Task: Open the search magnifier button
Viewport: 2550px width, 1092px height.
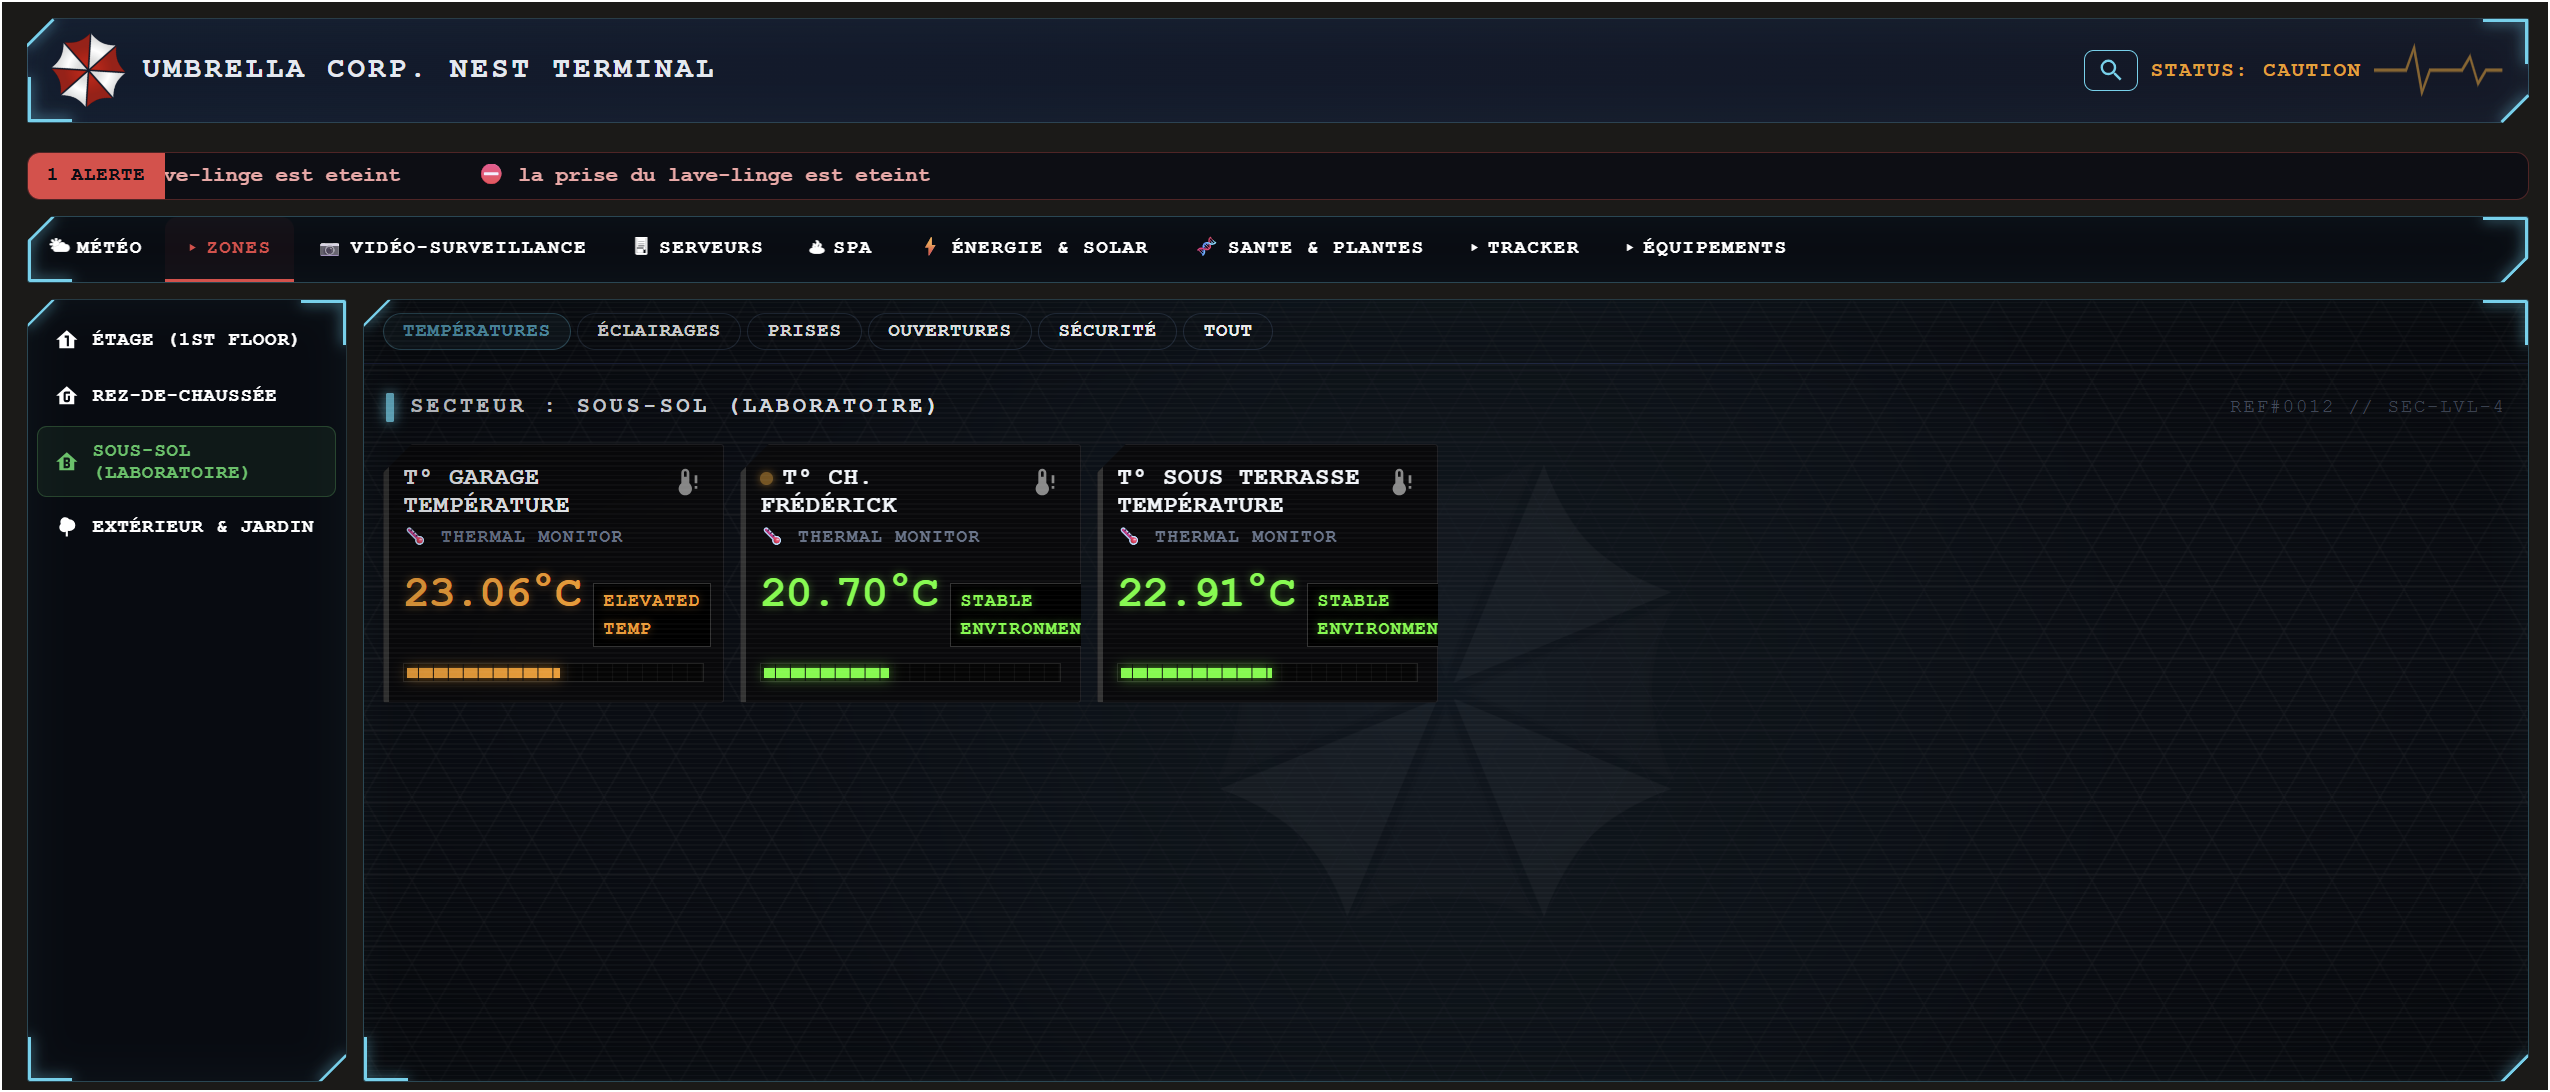Action: [2110, 70]
